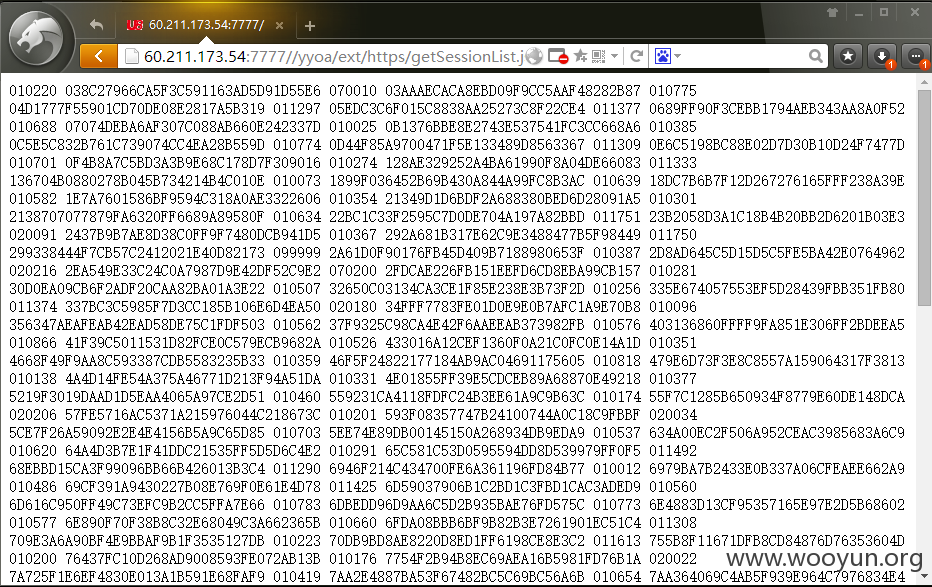Click hash 403136860FFFF9FA851E306FF2BDEEA5
This screenshot has width=932, height=587.
point(777,325)
